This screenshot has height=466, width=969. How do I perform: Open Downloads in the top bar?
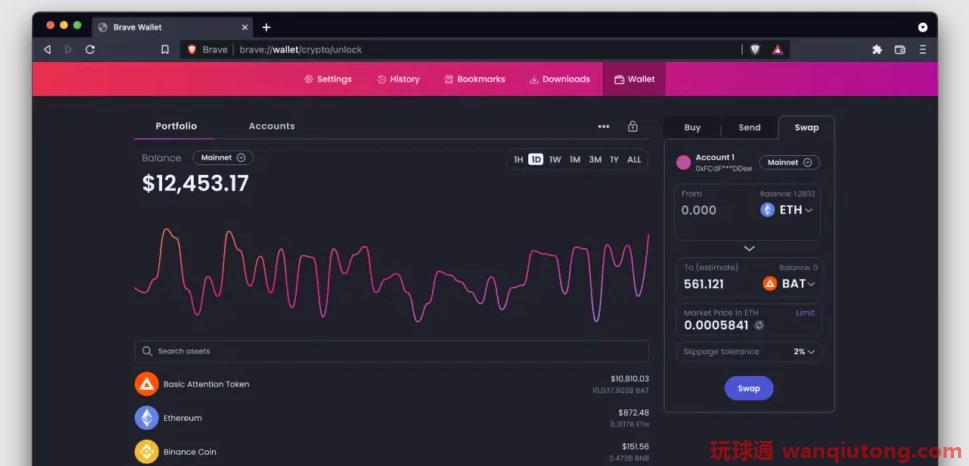pos(560,79)
